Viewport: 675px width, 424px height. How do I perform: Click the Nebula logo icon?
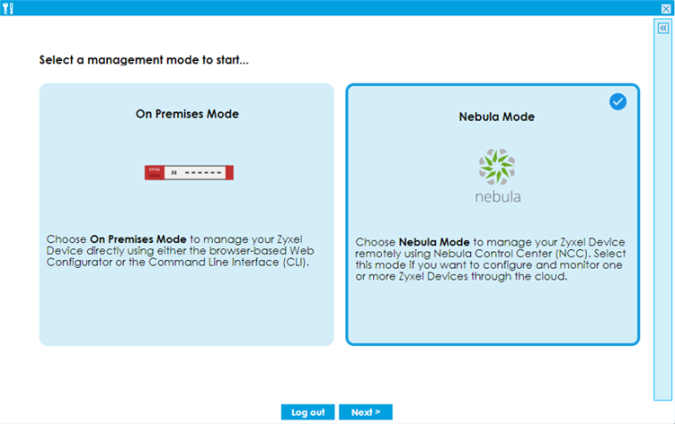[497, 167]
